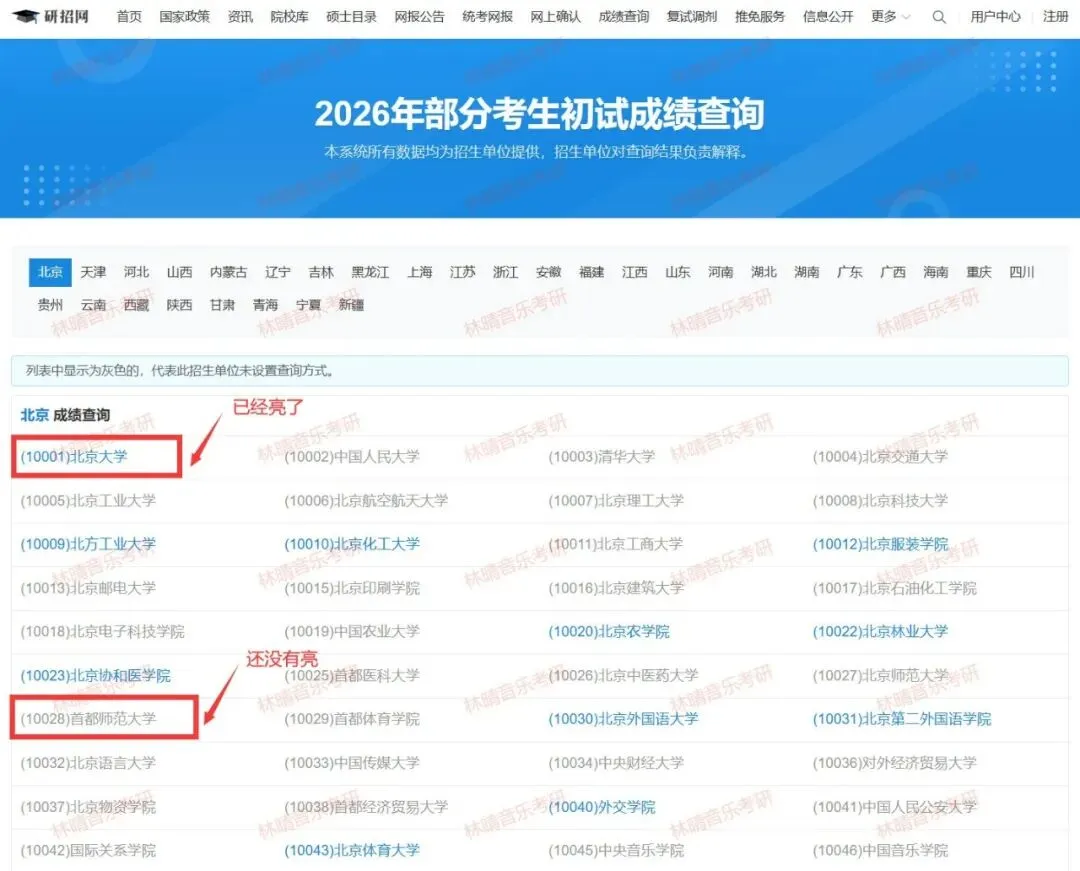1080x871 pixels.
Task: Select the 福建 province tab
Action: (592, 272)
